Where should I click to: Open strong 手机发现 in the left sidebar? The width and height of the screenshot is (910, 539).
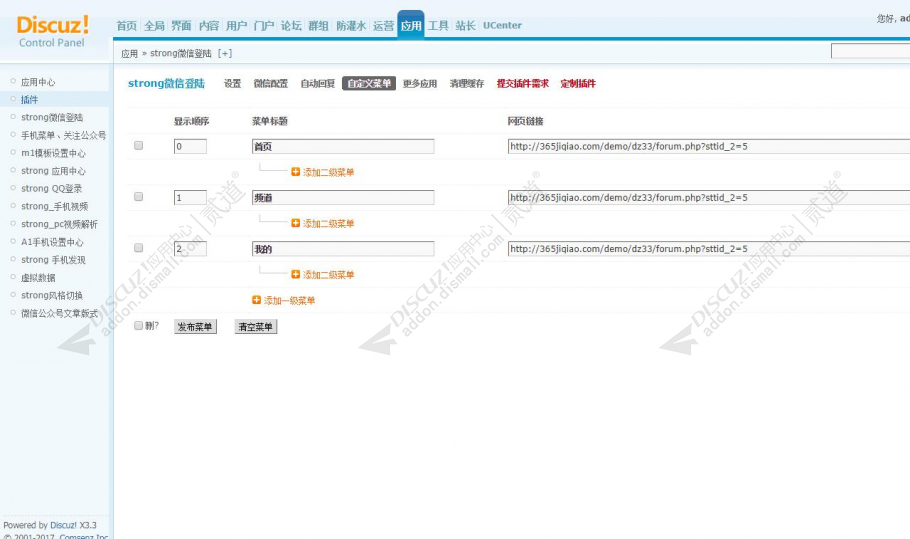53,260
